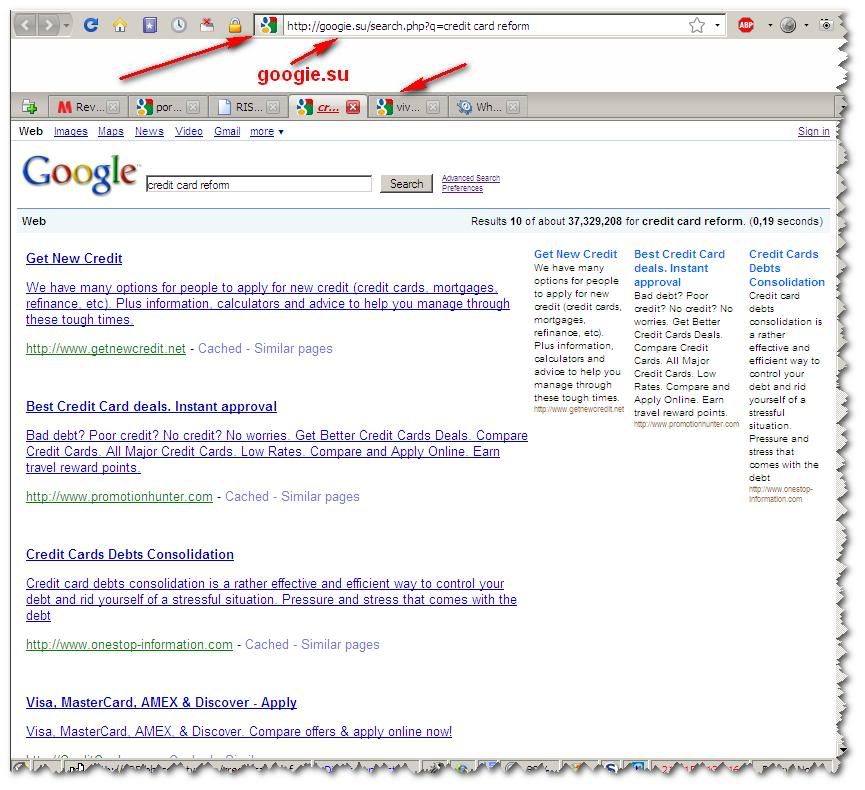This screenshot has height=790, width=865.
Task: Click the padlock icon in toolbar
Action: (x=234, y=25)
